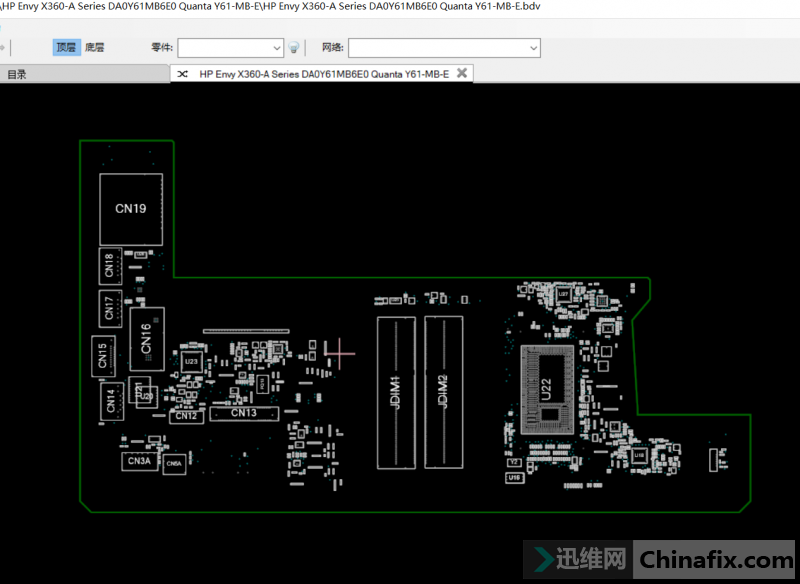Screen dimensions: 800x584
Task: Select the U23 chip component
Action: point(191,360)
